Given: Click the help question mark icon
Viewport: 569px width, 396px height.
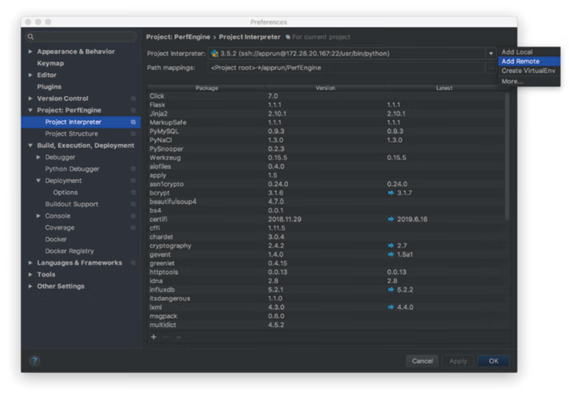Looking at the screenshot, I should coord(34,361).
